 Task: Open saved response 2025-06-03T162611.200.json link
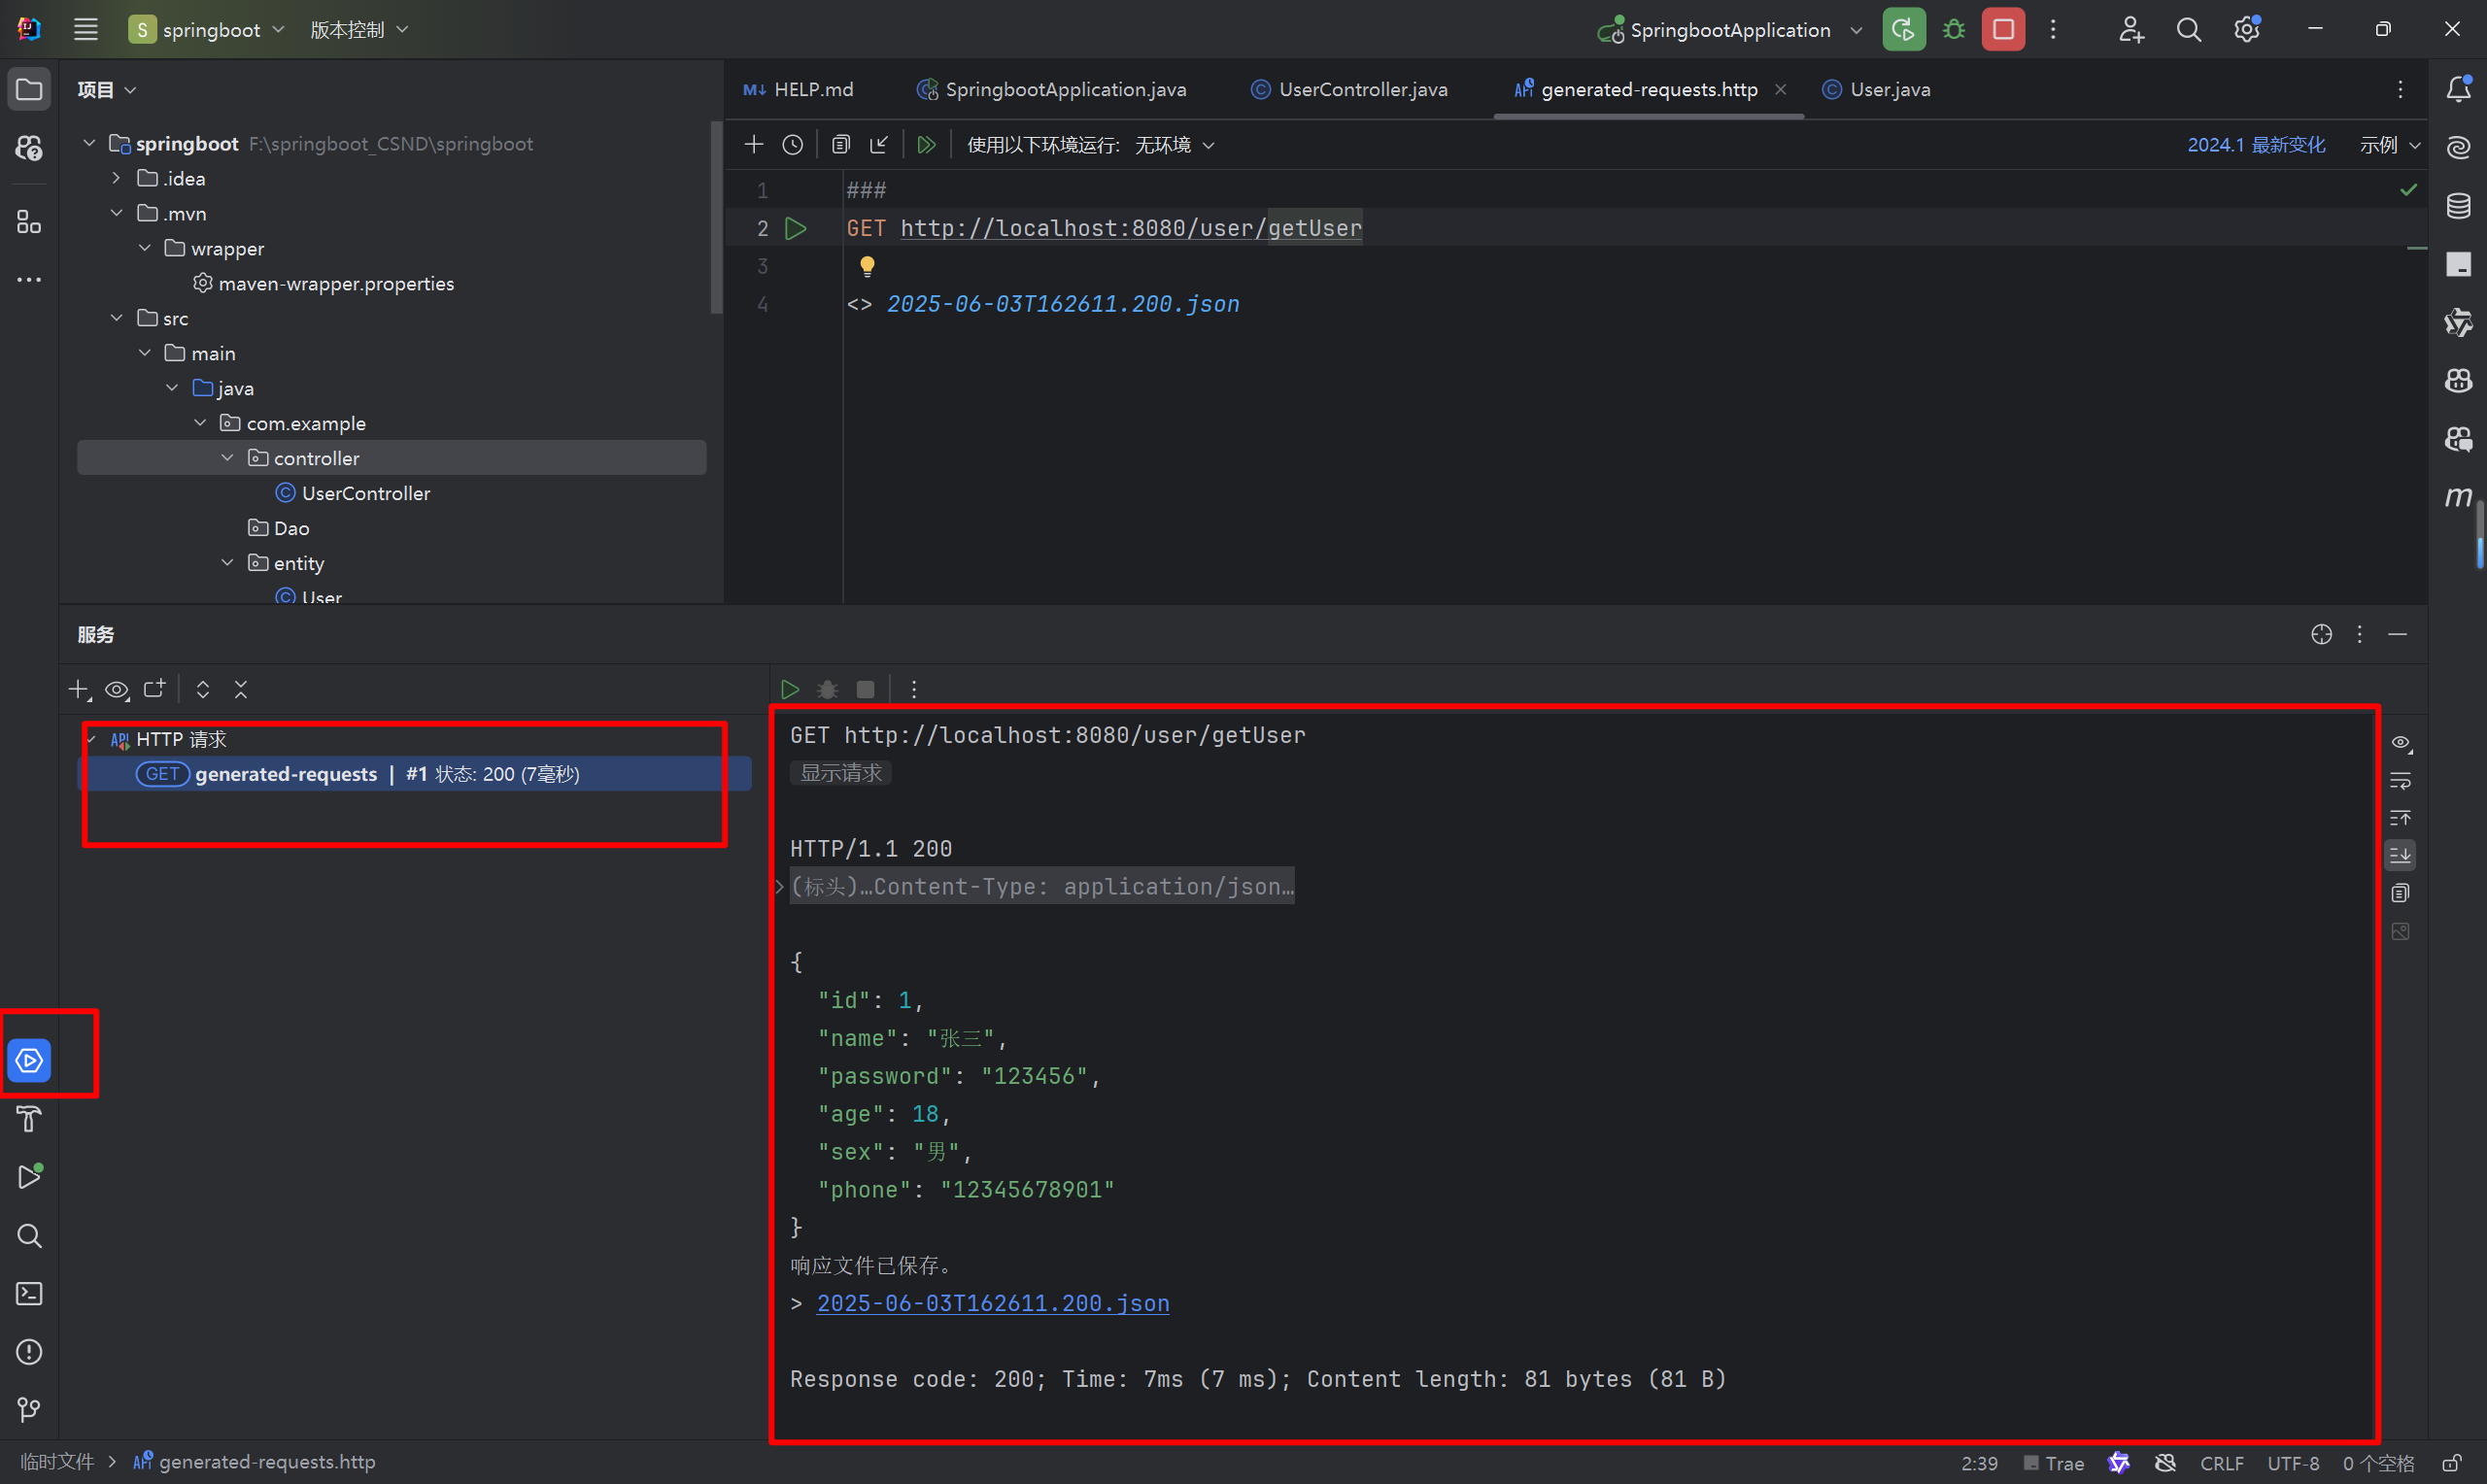point(992,1303)
